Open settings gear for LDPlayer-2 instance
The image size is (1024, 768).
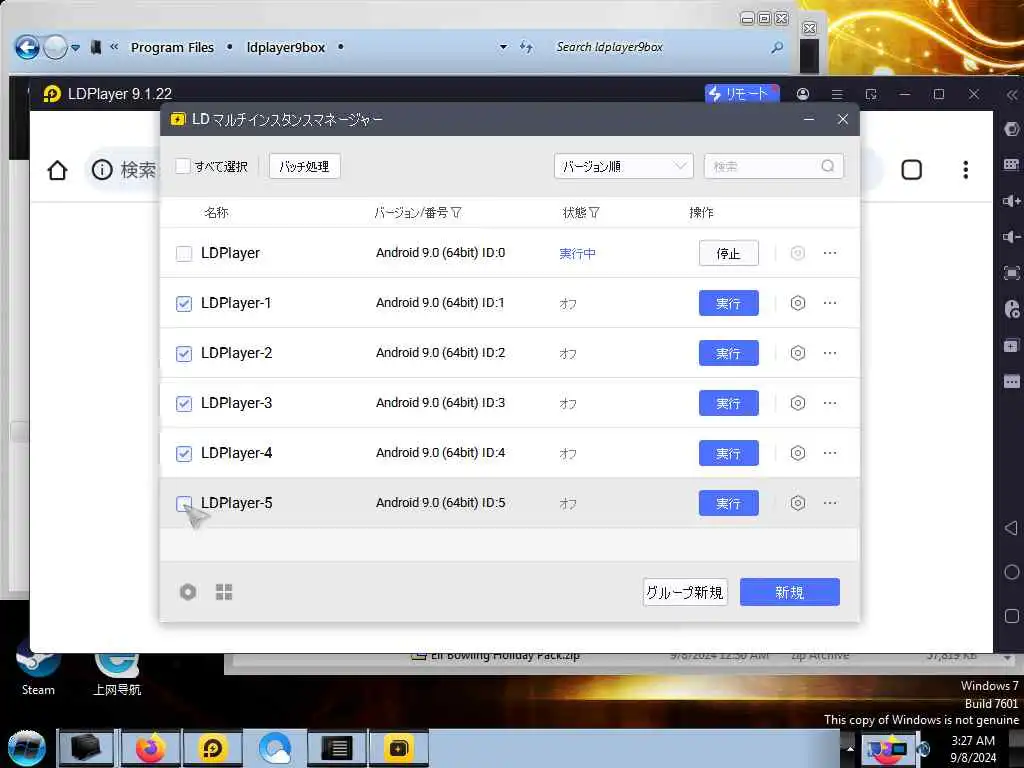pyautogui.click(x=797, y=353)
